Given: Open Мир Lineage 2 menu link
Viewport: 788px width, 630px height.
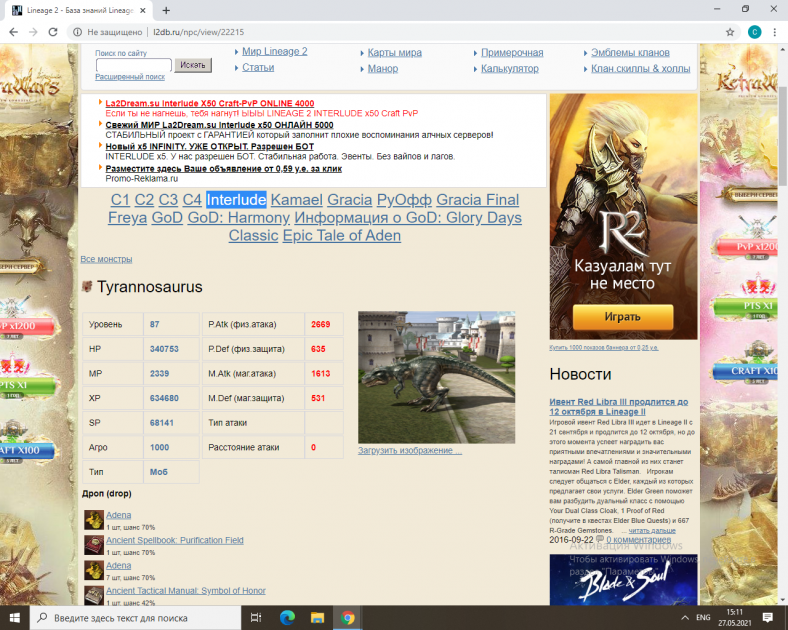Looking at the screenshot, I should (x=274, y=51).
